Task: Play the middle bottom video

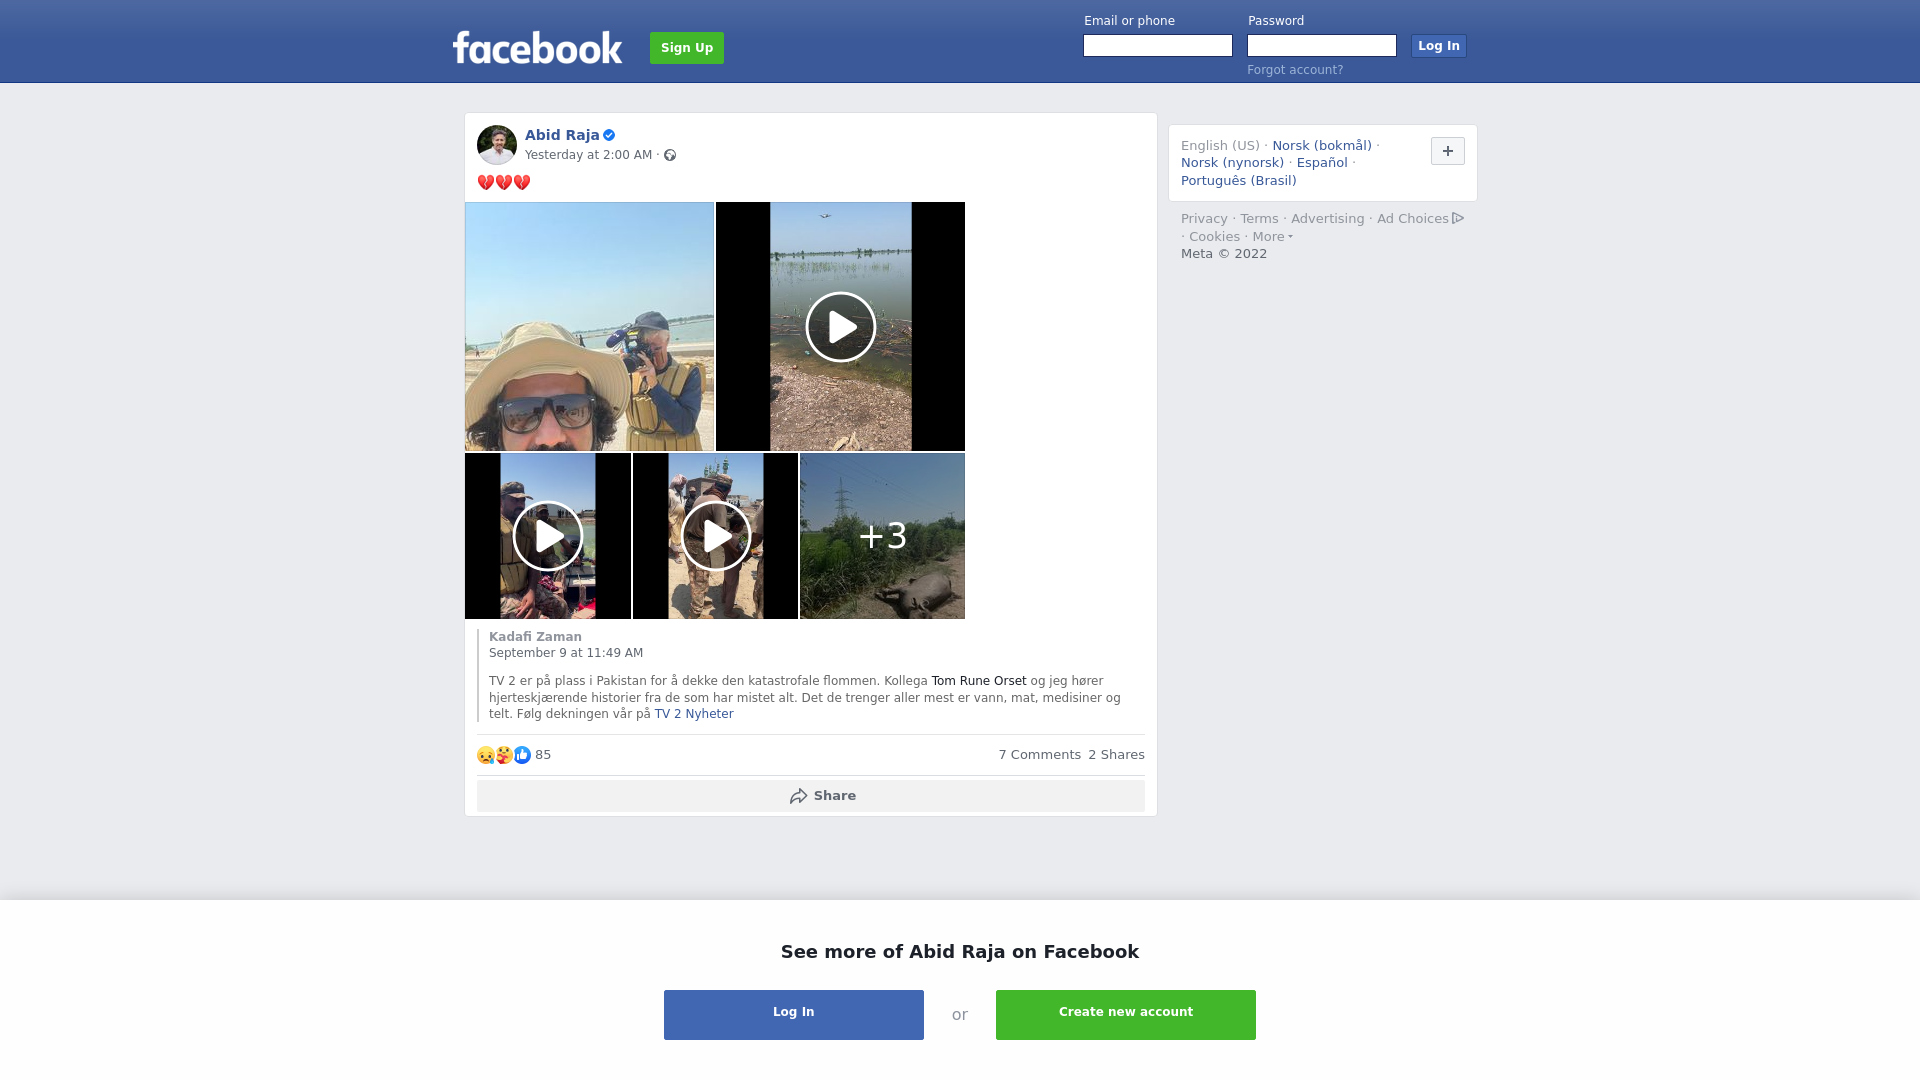Action: pyautogui.click(x=715, y=536)
